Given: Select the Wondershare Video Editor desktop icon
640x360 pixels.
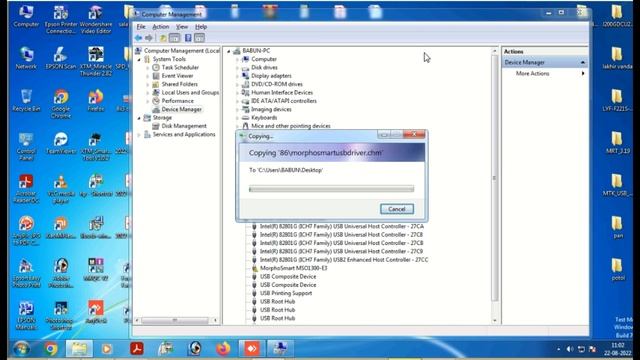Looking at the screenshot, I should pyautogui.click(x=96, y=20).
